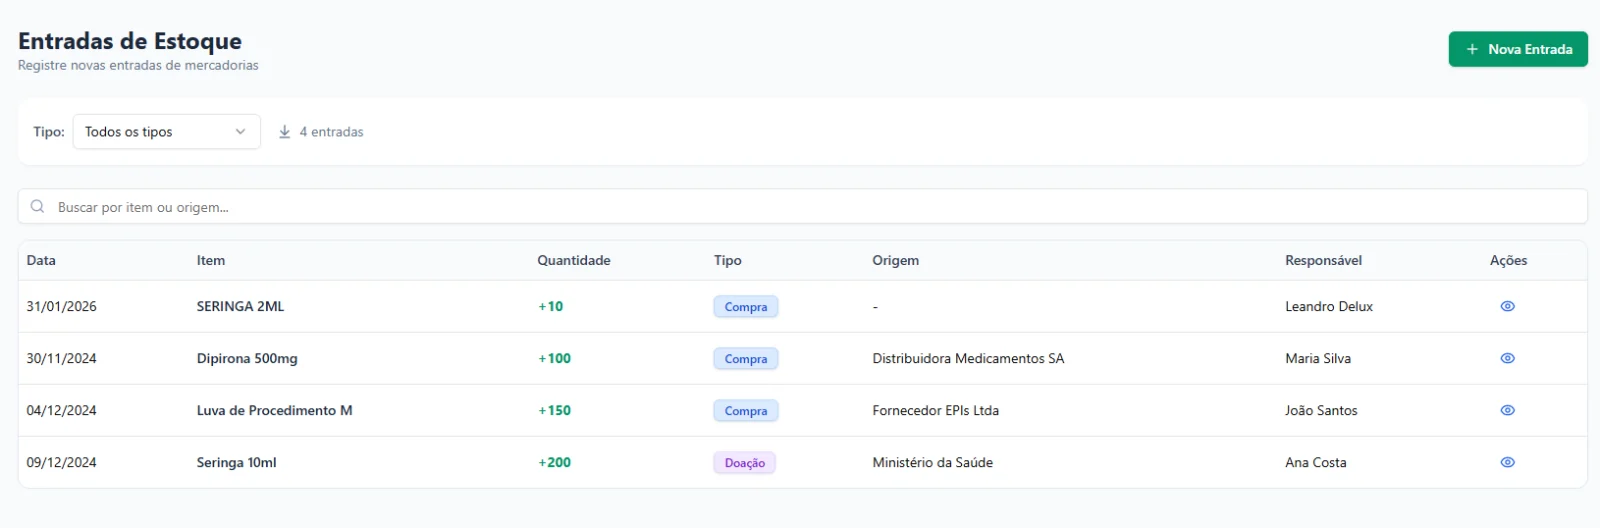Click the Data column header
1600x528 pixels.
(41, 260)
